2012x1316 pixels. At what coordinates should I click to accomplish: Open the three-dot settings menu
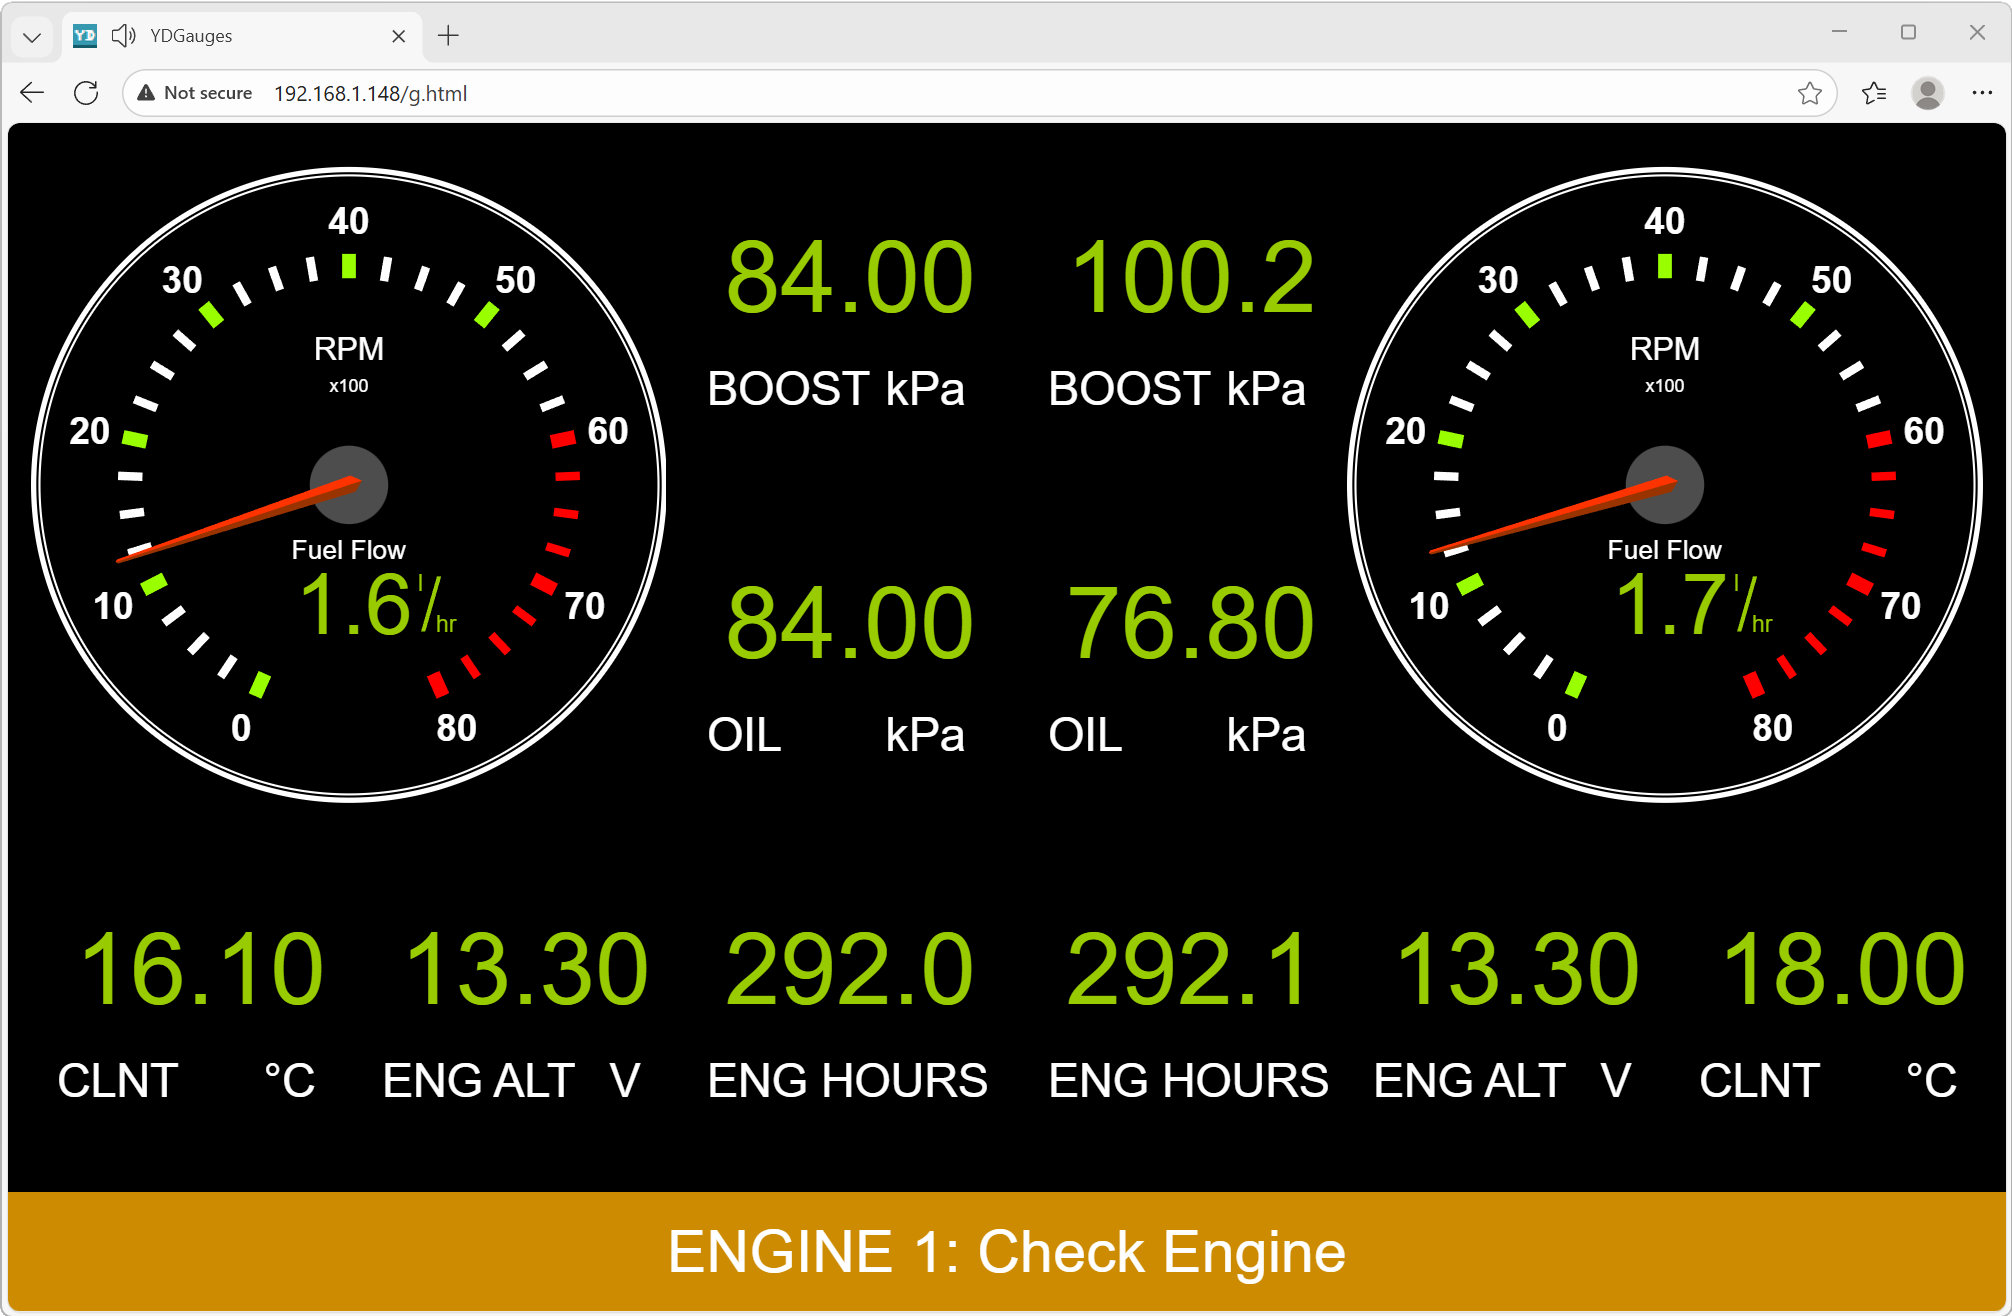(1981, 93)
